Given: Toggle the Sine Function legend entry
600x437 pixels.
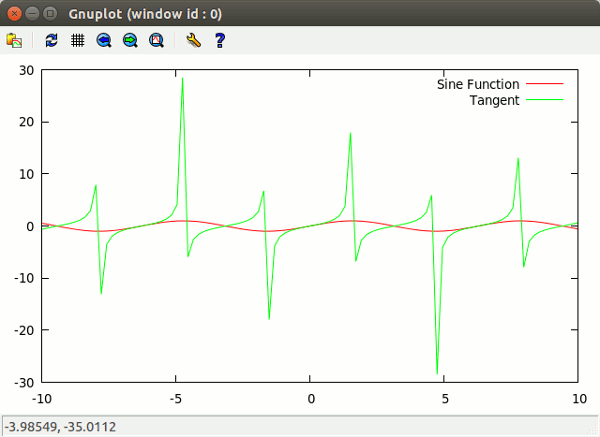Looking at the screenshot, I should point(477,85).
